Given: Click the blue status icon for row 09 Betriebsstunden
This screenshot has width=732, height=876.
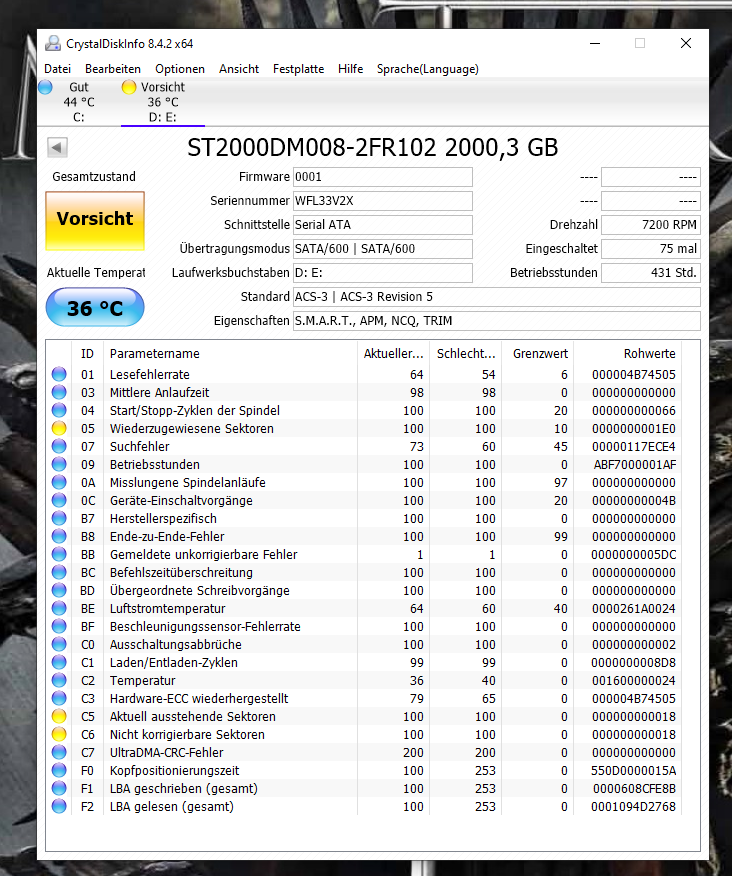Looking at the screenshot, I should (59, 464).
